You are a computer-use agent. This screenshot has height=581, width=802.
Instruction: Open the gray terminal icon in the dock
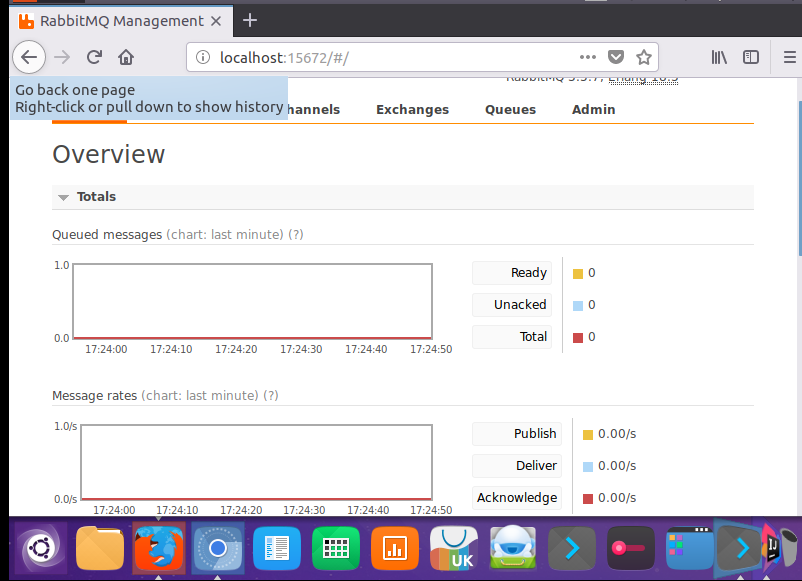(572, 548)
